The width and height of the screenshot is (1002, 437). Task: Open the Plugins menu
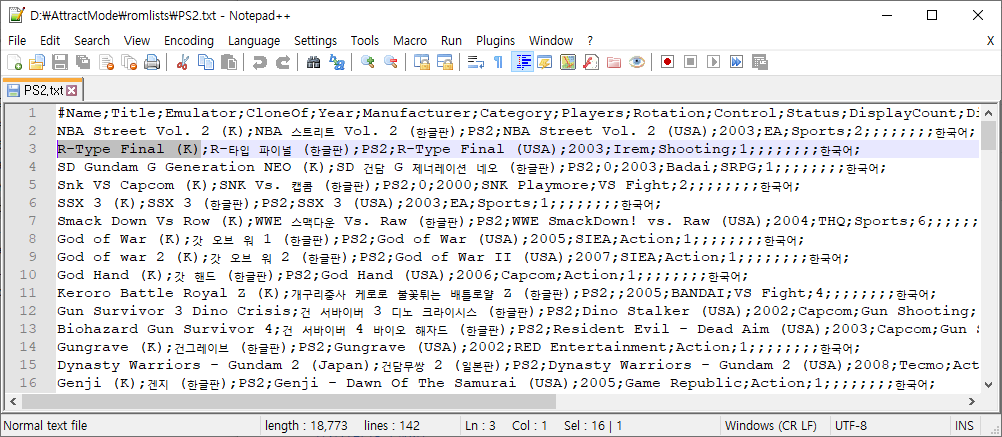[495, 40]
